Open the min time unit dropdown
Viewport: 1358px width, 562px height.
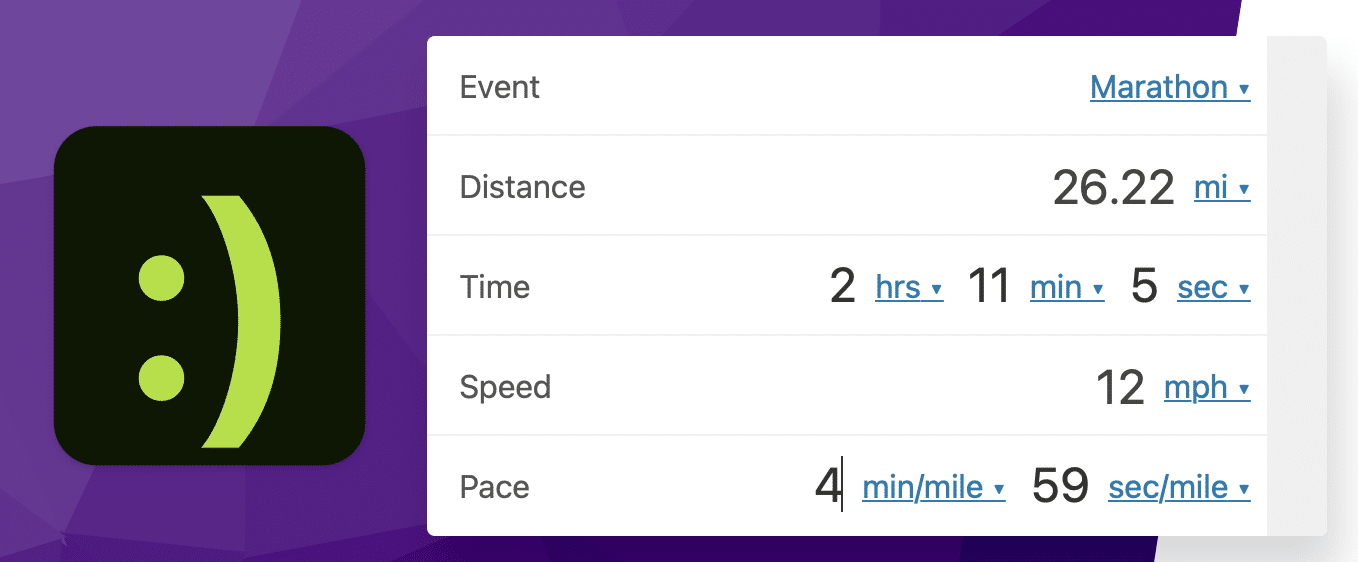[x=1066, y=288]
